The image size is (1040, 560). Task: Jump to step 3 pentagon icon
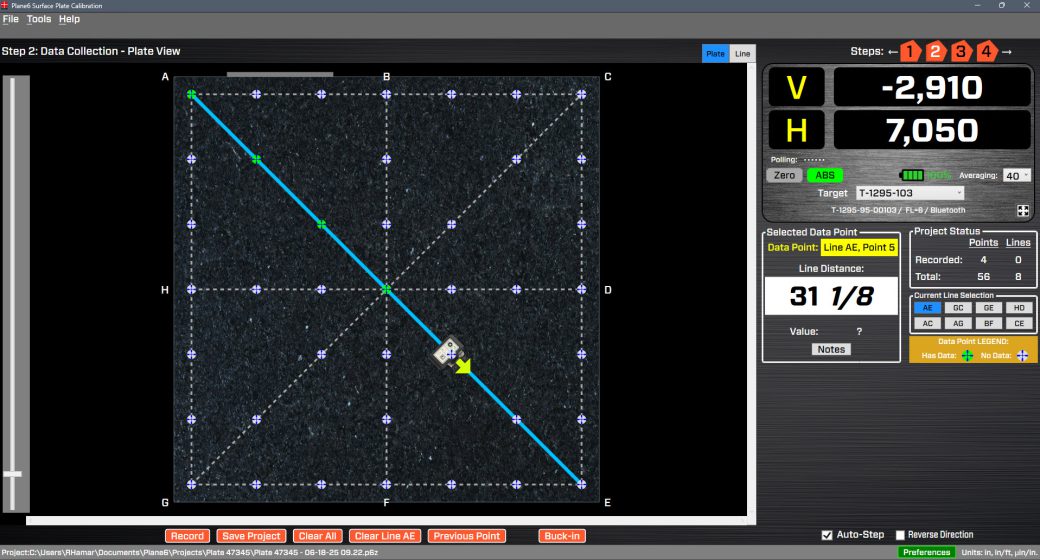(x=960, y=51)
